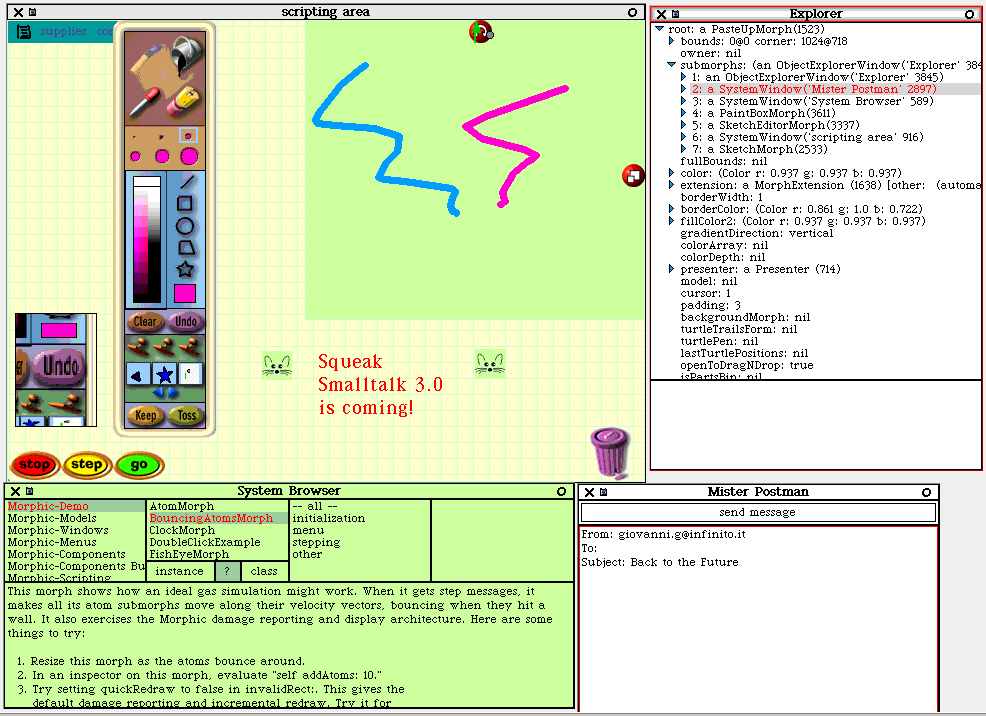The width and height of the screenshot is (986, 716).
Task: Show next stamps with the blue right arrow
Action: (173, 394)
